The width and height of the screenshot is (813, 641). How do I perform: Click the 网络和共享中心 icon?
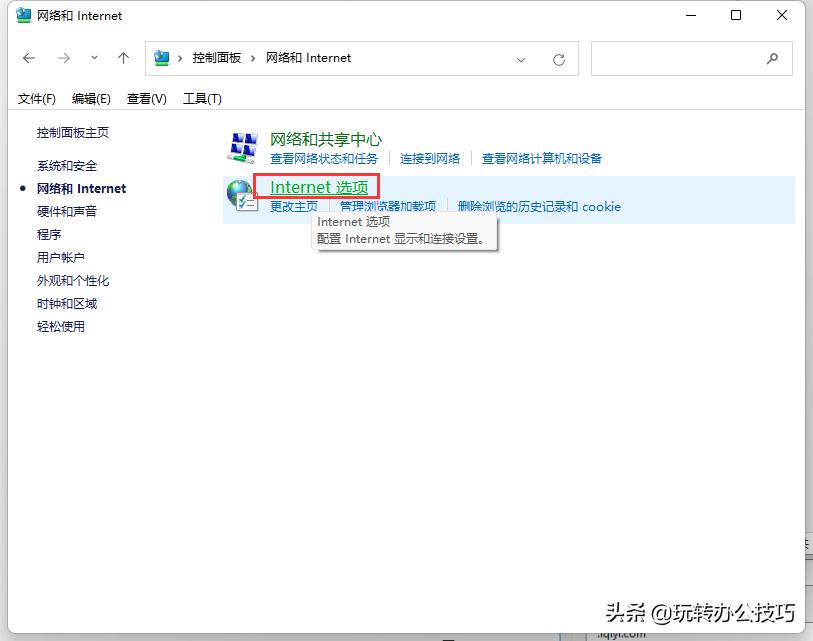pyautogui.click(x=240, y=147)
